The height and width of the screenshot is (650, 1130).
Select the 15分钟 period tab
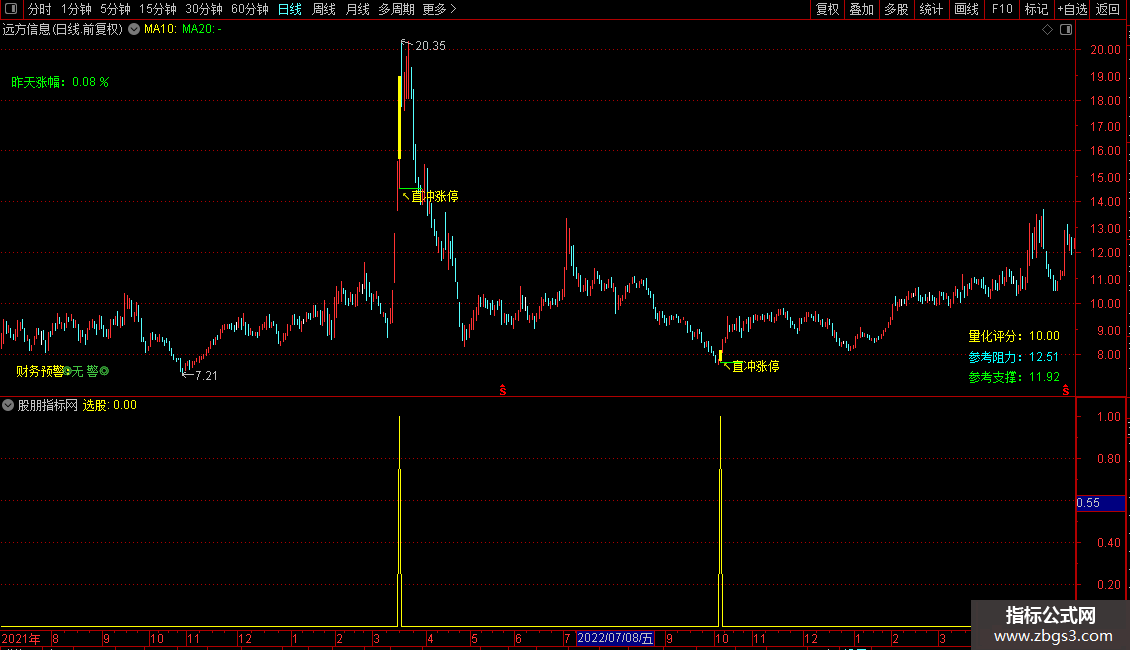tap(158, 9)
